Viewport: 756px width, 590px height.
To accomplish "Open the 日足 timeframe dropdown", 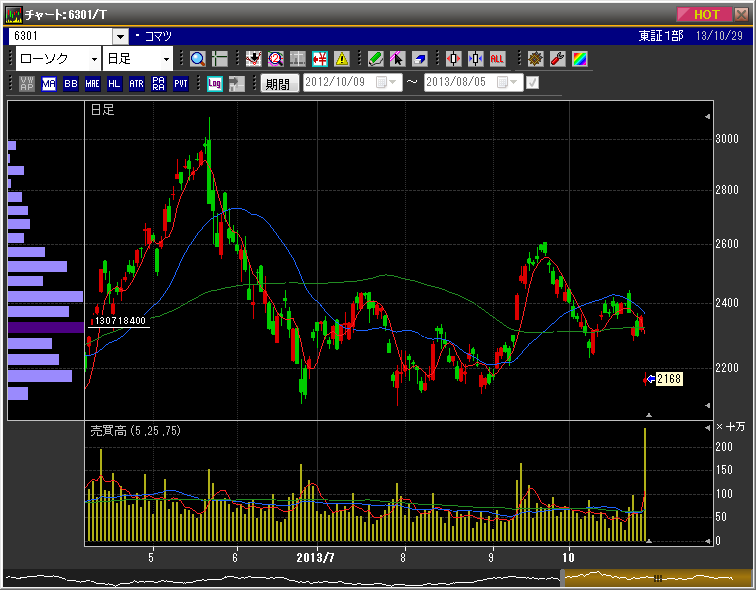I will click(166, 59).
